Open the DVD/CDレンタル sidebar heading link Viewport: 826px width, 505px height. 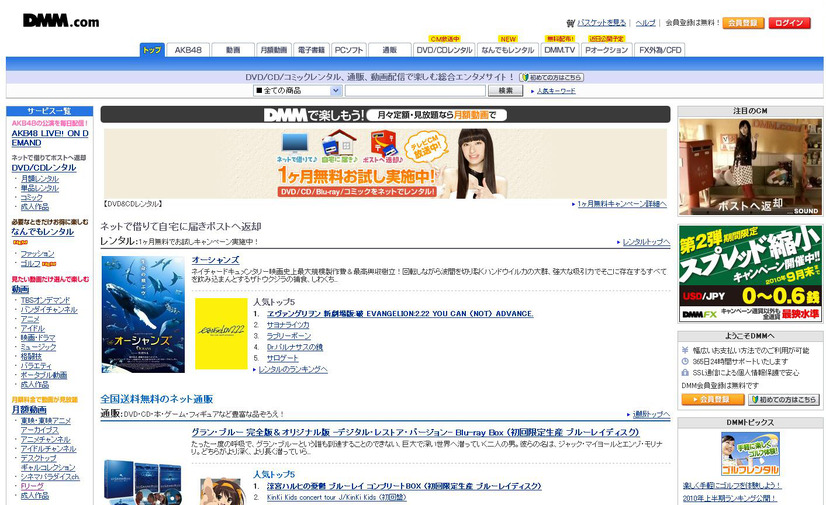pyautogui.click(x=44, y=167)
